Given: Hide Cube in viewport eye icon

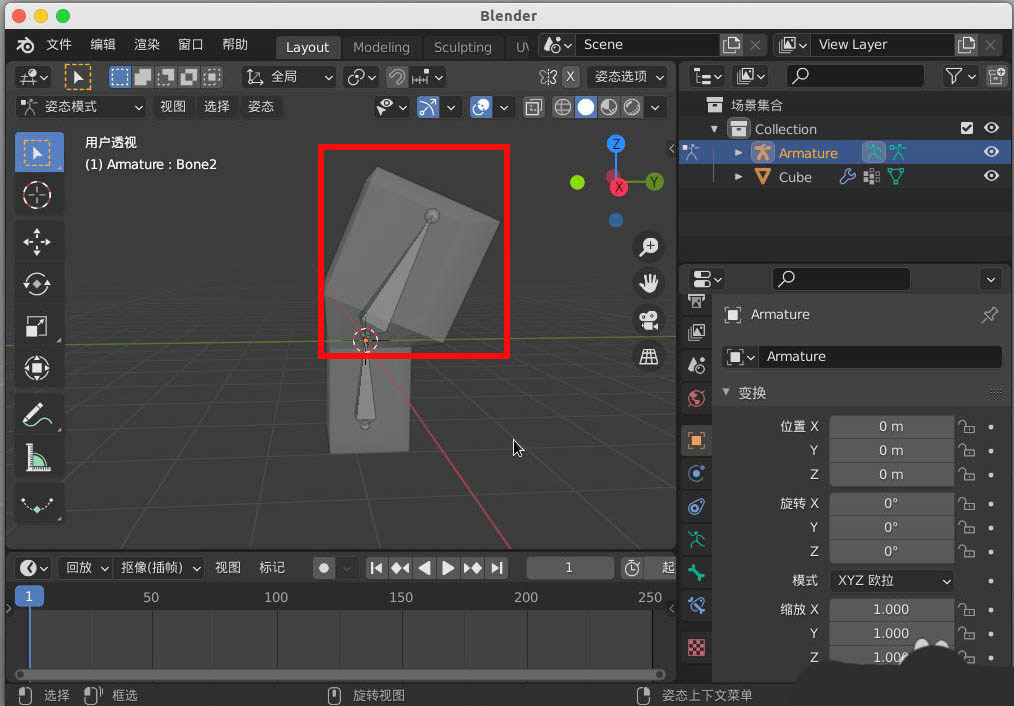Looking at the screenshot, I should pos(991,176).
